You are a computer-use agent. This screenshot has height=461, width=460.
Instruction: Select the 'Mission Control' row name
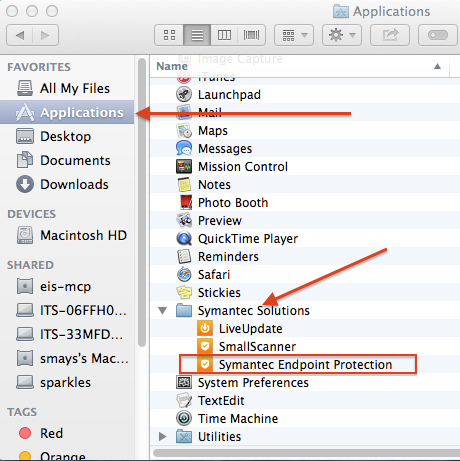(243, 167)
